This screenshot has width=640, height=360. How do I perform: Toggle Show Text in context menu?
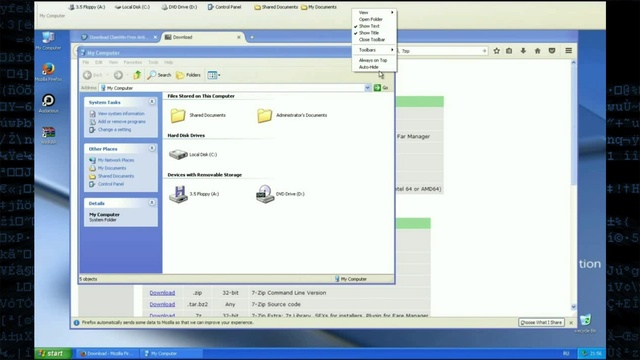(374, 26)
